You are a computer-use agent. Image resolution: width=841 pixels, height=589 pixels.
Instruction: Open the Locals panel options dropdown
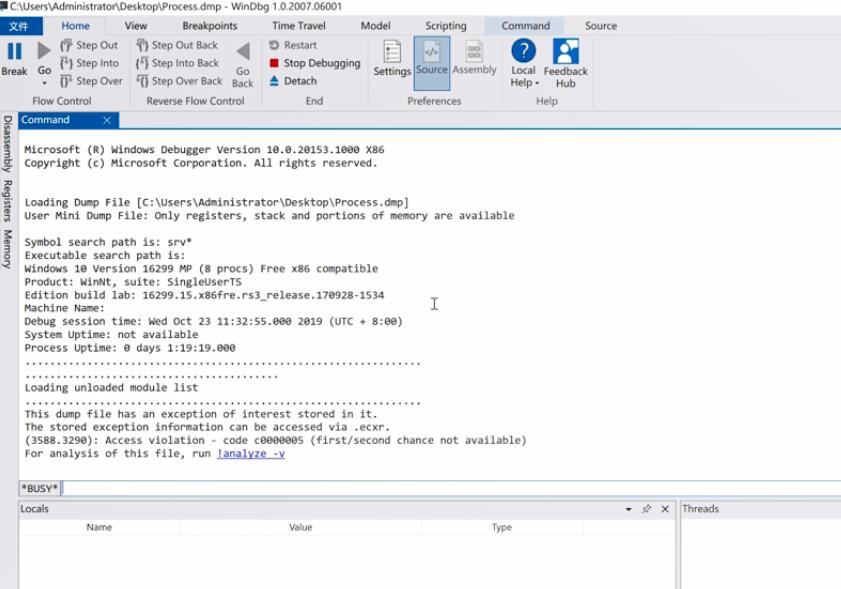(x=629, y=509)
